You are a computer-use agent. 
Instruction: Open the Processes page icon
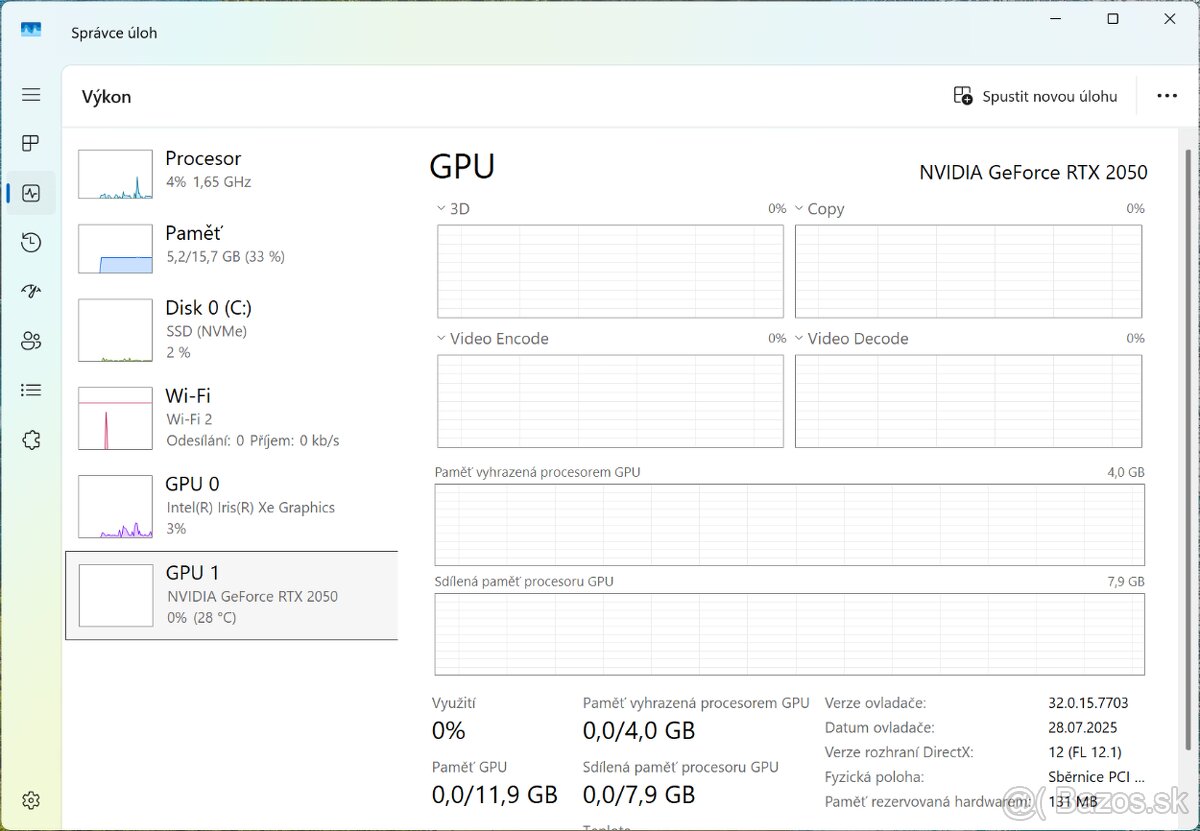pyautogui.click(x=31, y=144)
